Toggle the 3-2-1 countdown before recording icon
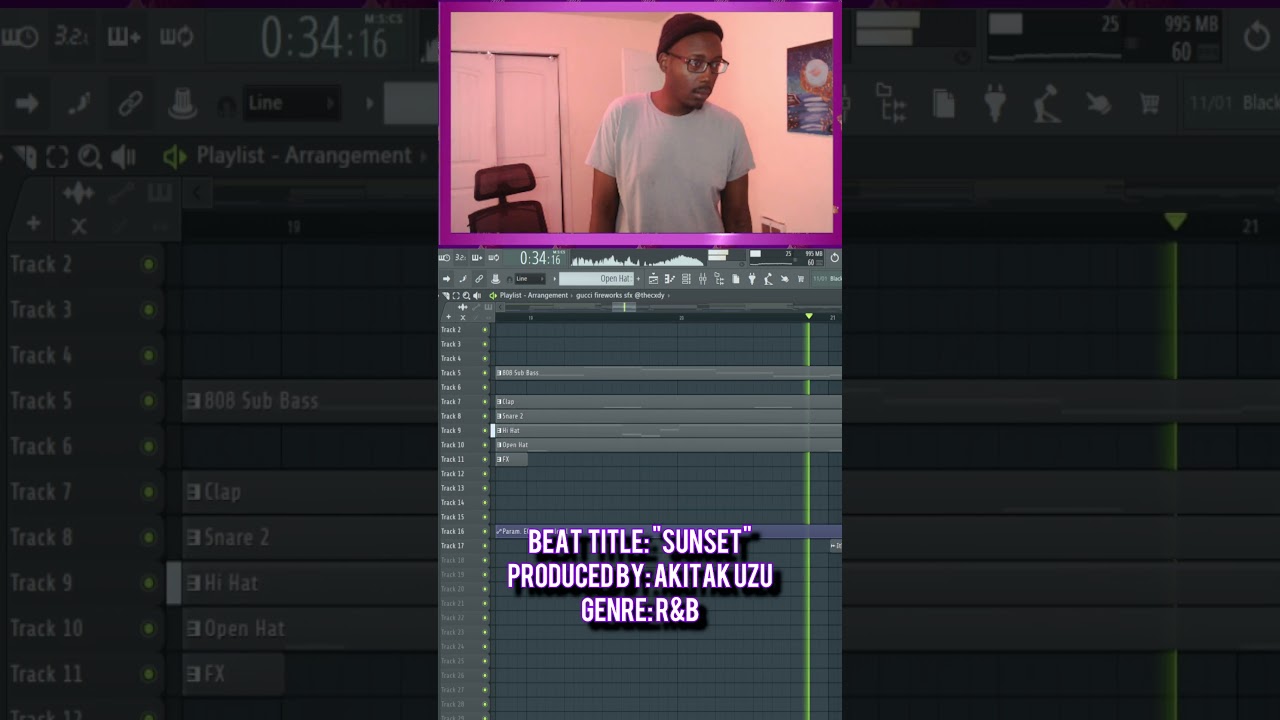1280x720 pixels. pyautogui.click(x=461, y=258)
